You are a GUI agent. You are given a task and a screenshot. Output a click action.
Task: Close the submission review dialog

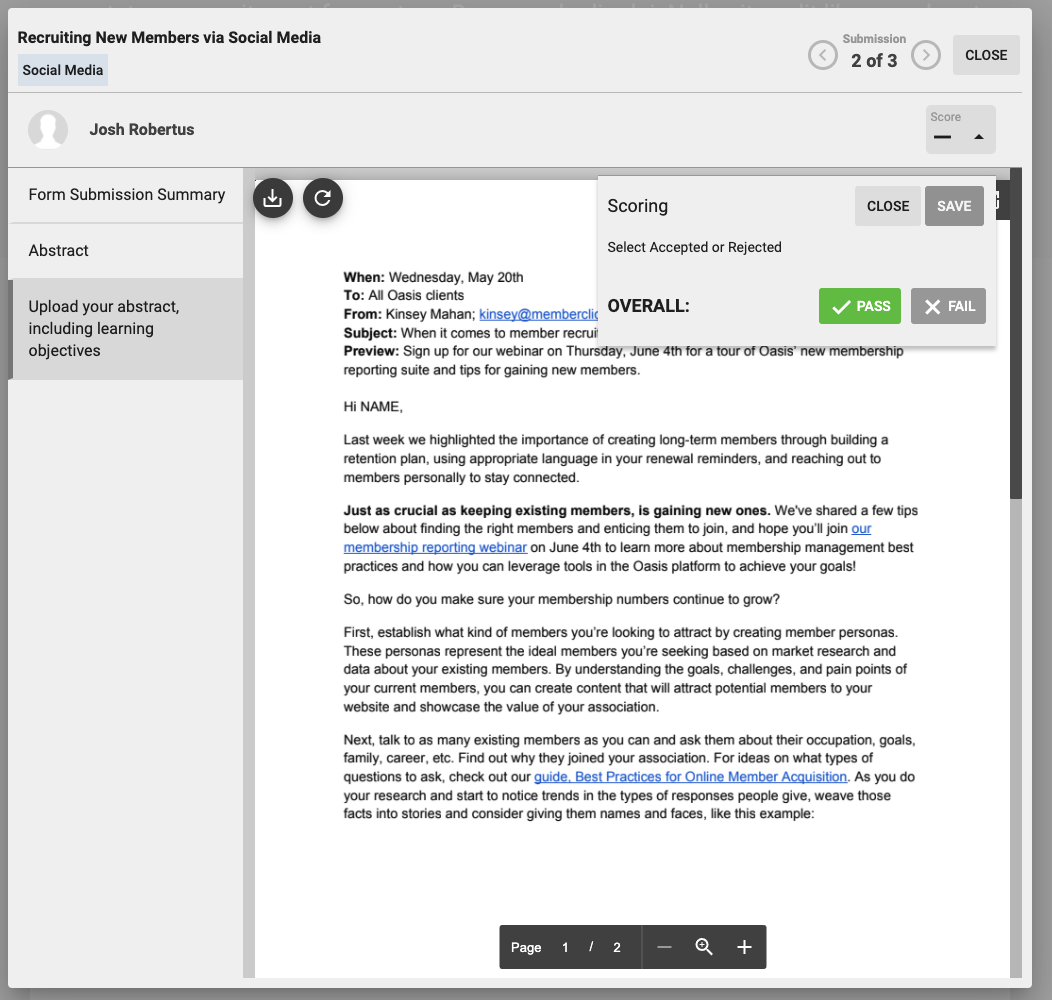986,55
